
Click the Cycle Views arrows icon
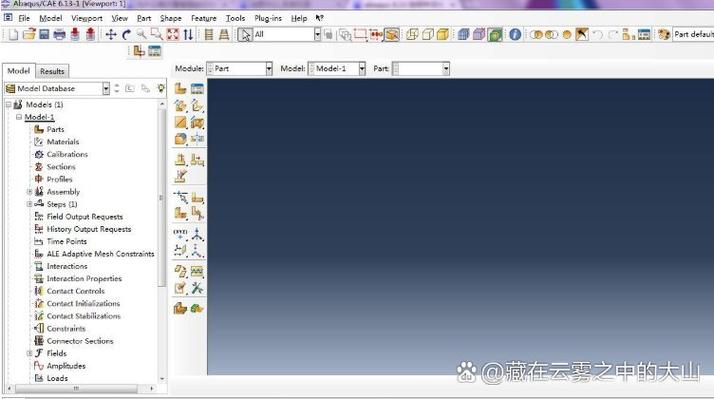click(x=188, y=34)
